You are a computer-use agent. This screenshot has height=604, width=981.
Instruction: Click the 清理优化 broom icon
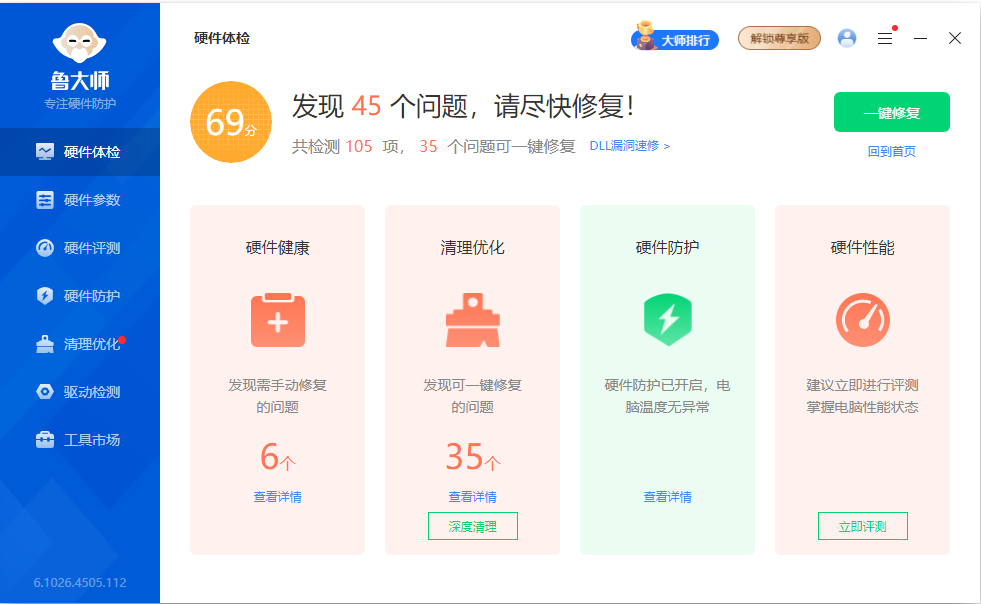coord(472,320)
